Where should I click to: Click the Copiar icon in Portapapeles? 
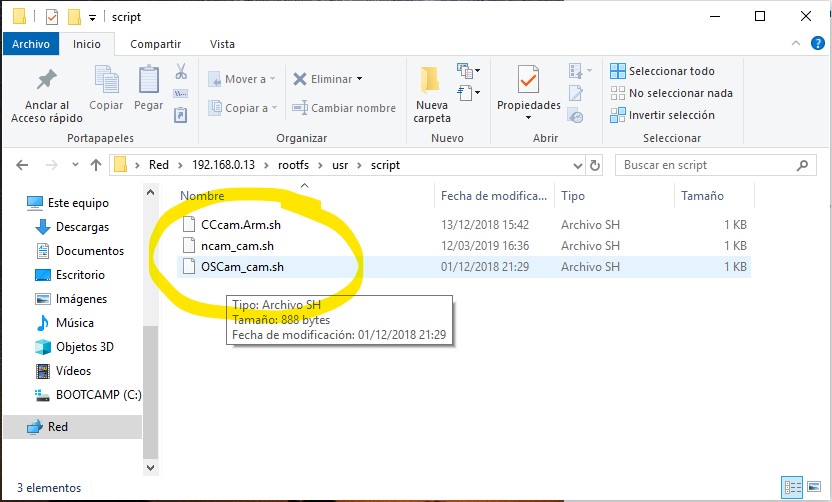(106, 80)
